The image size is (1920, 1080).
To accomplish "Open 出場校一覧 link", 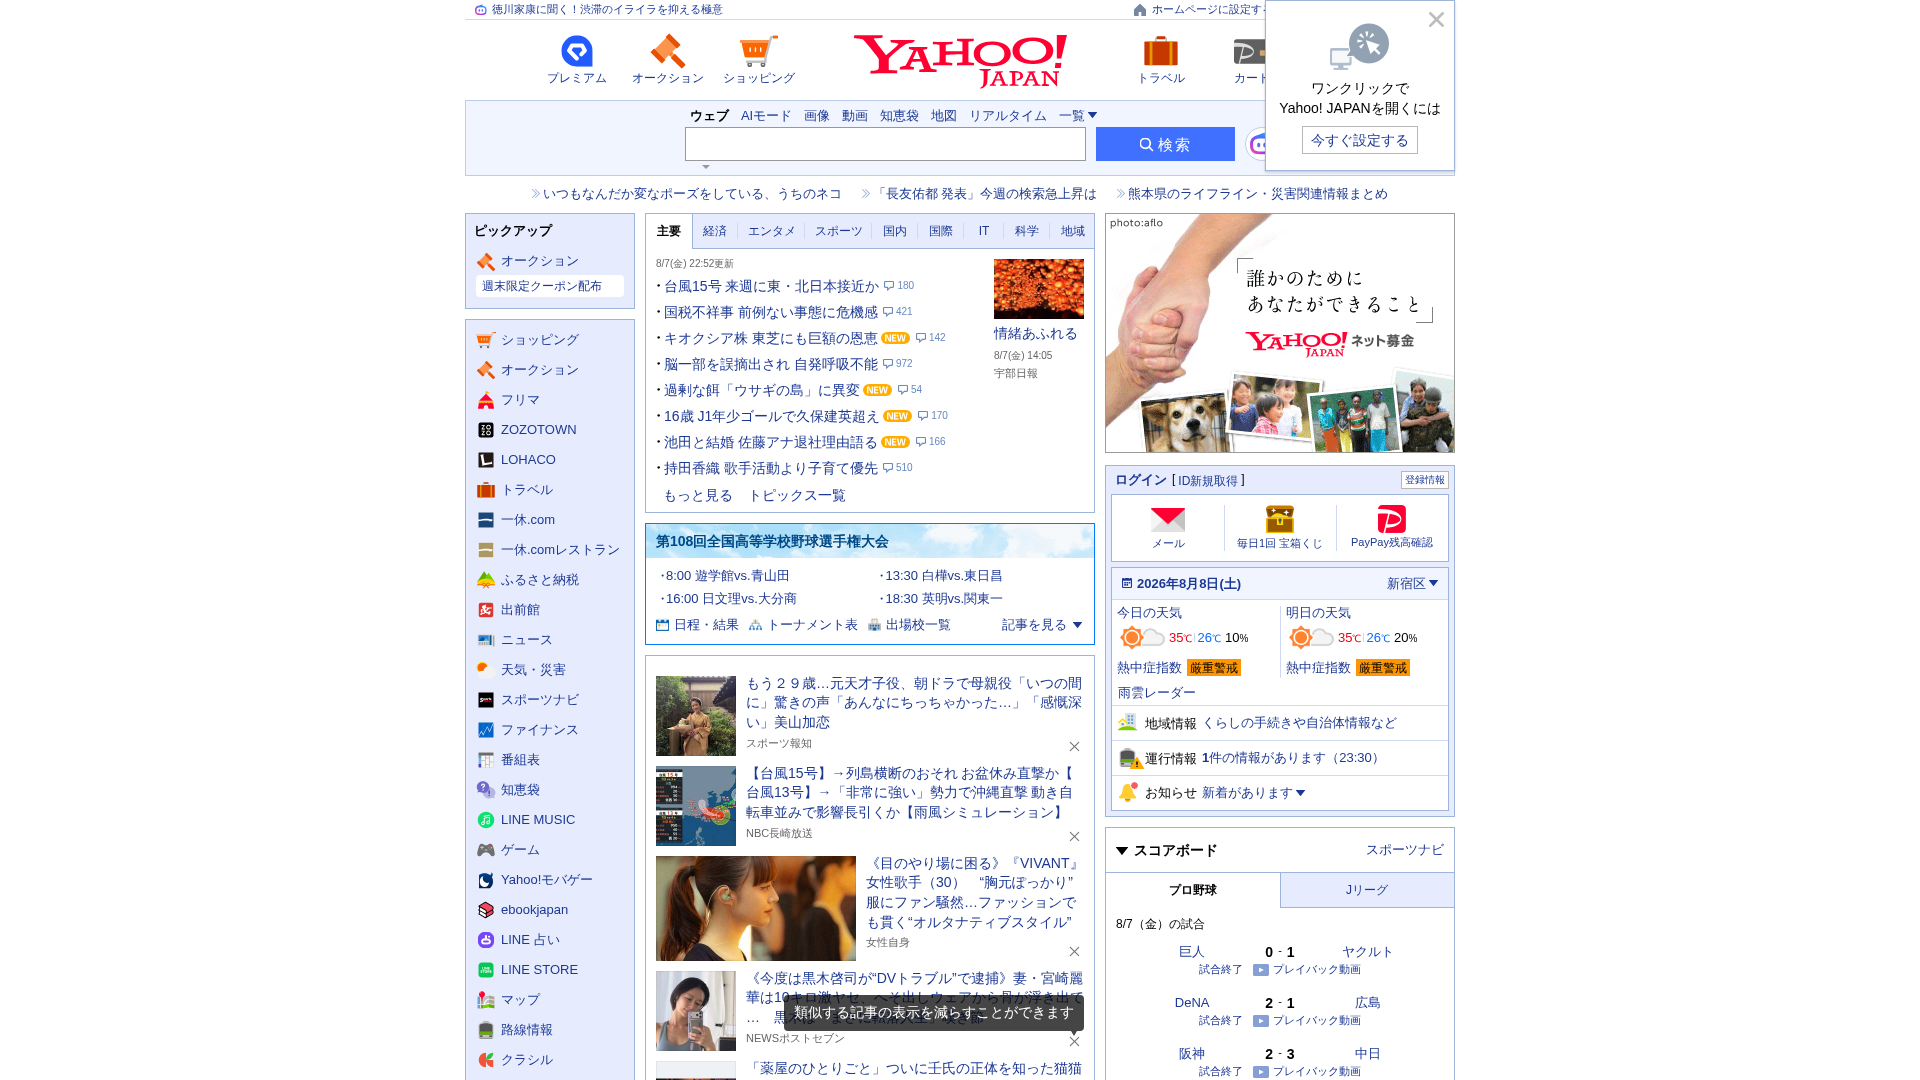I will coord(909,625).
